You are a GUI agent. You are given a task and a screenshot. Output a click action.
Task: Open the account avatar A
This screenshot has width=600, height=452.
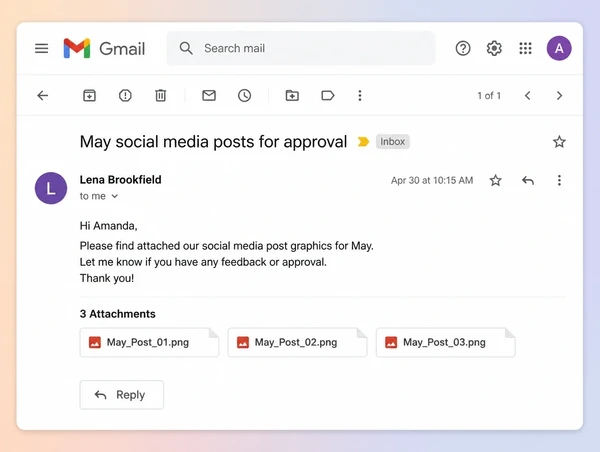click(559, 48)
